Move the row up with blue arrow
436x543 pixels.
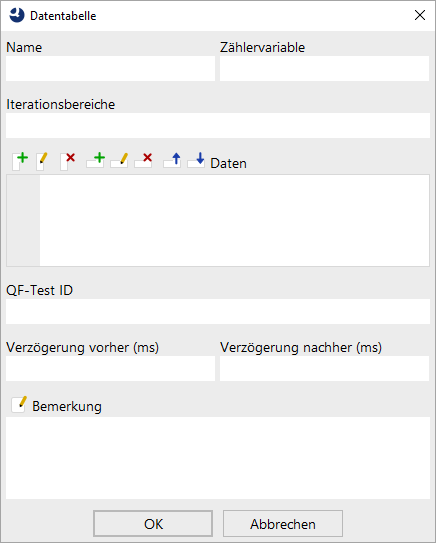tap(172, 160)
